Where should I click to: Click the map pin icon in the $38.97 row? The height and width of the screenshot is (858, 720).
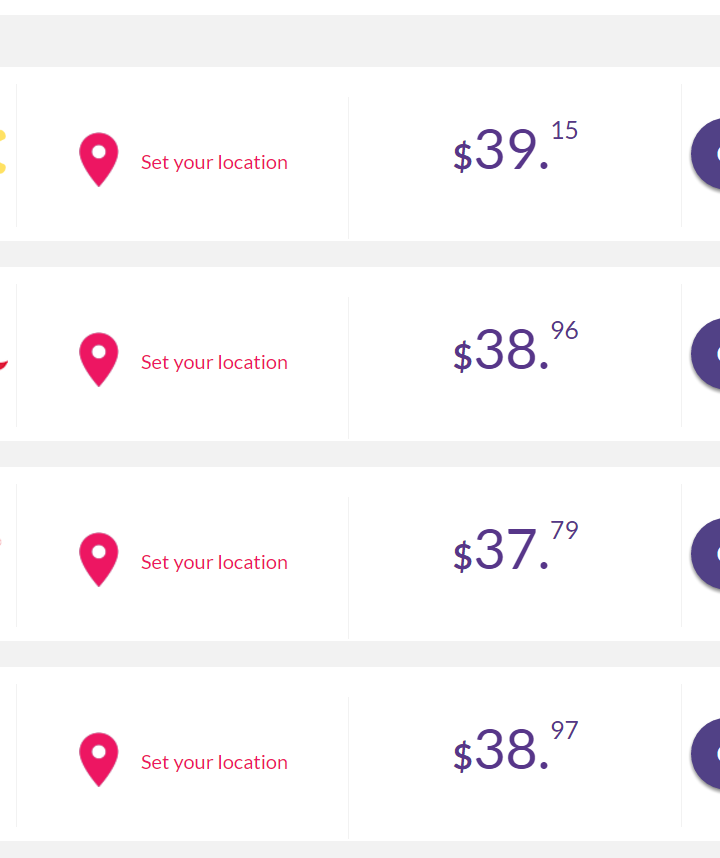(x=98, y=760)
